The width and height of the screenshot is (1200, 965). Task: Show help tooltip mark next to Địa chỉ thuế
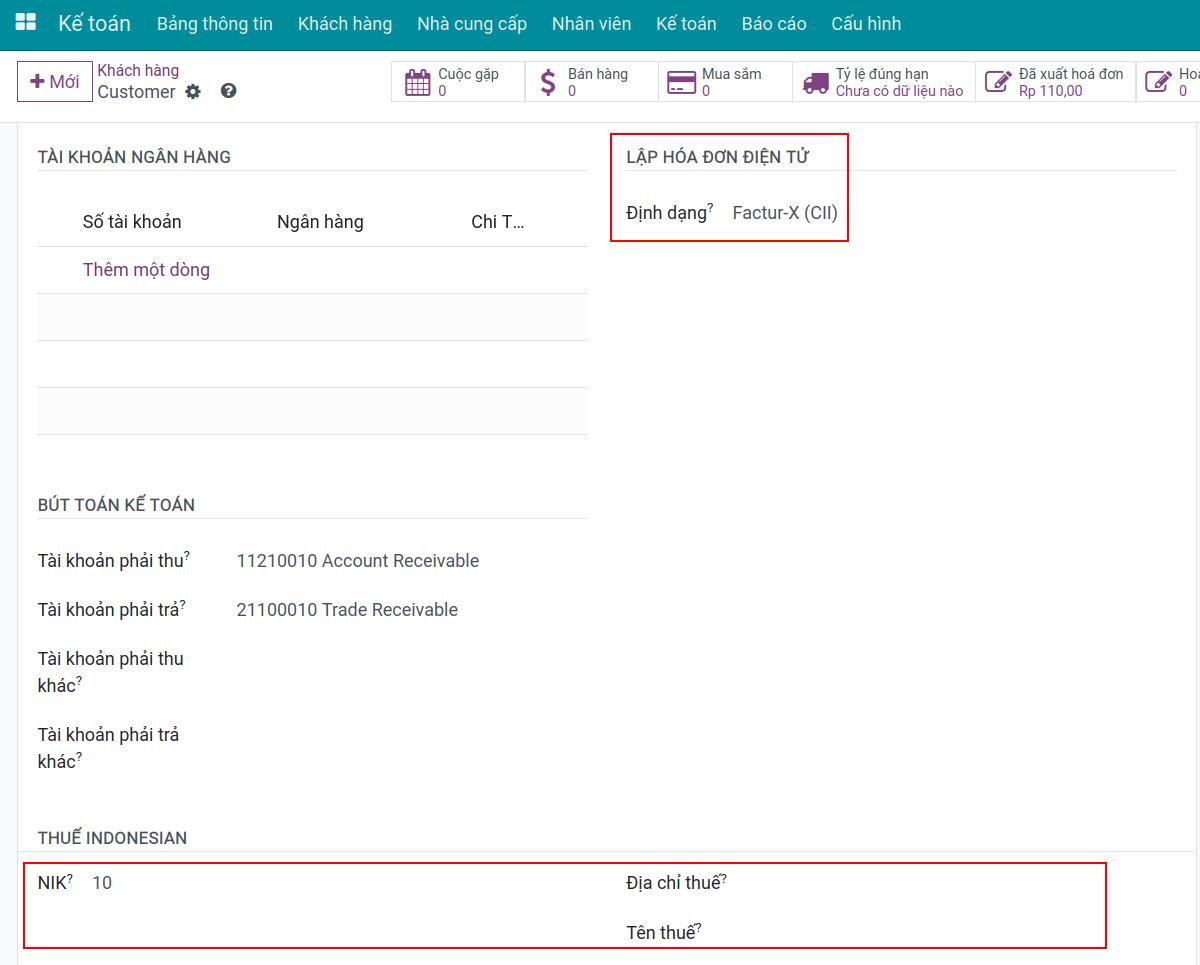pos(724,877)
